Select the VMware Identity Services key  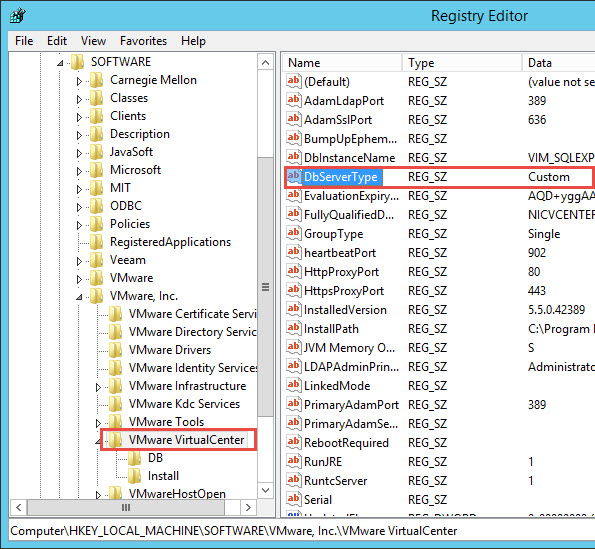[193, 368]
